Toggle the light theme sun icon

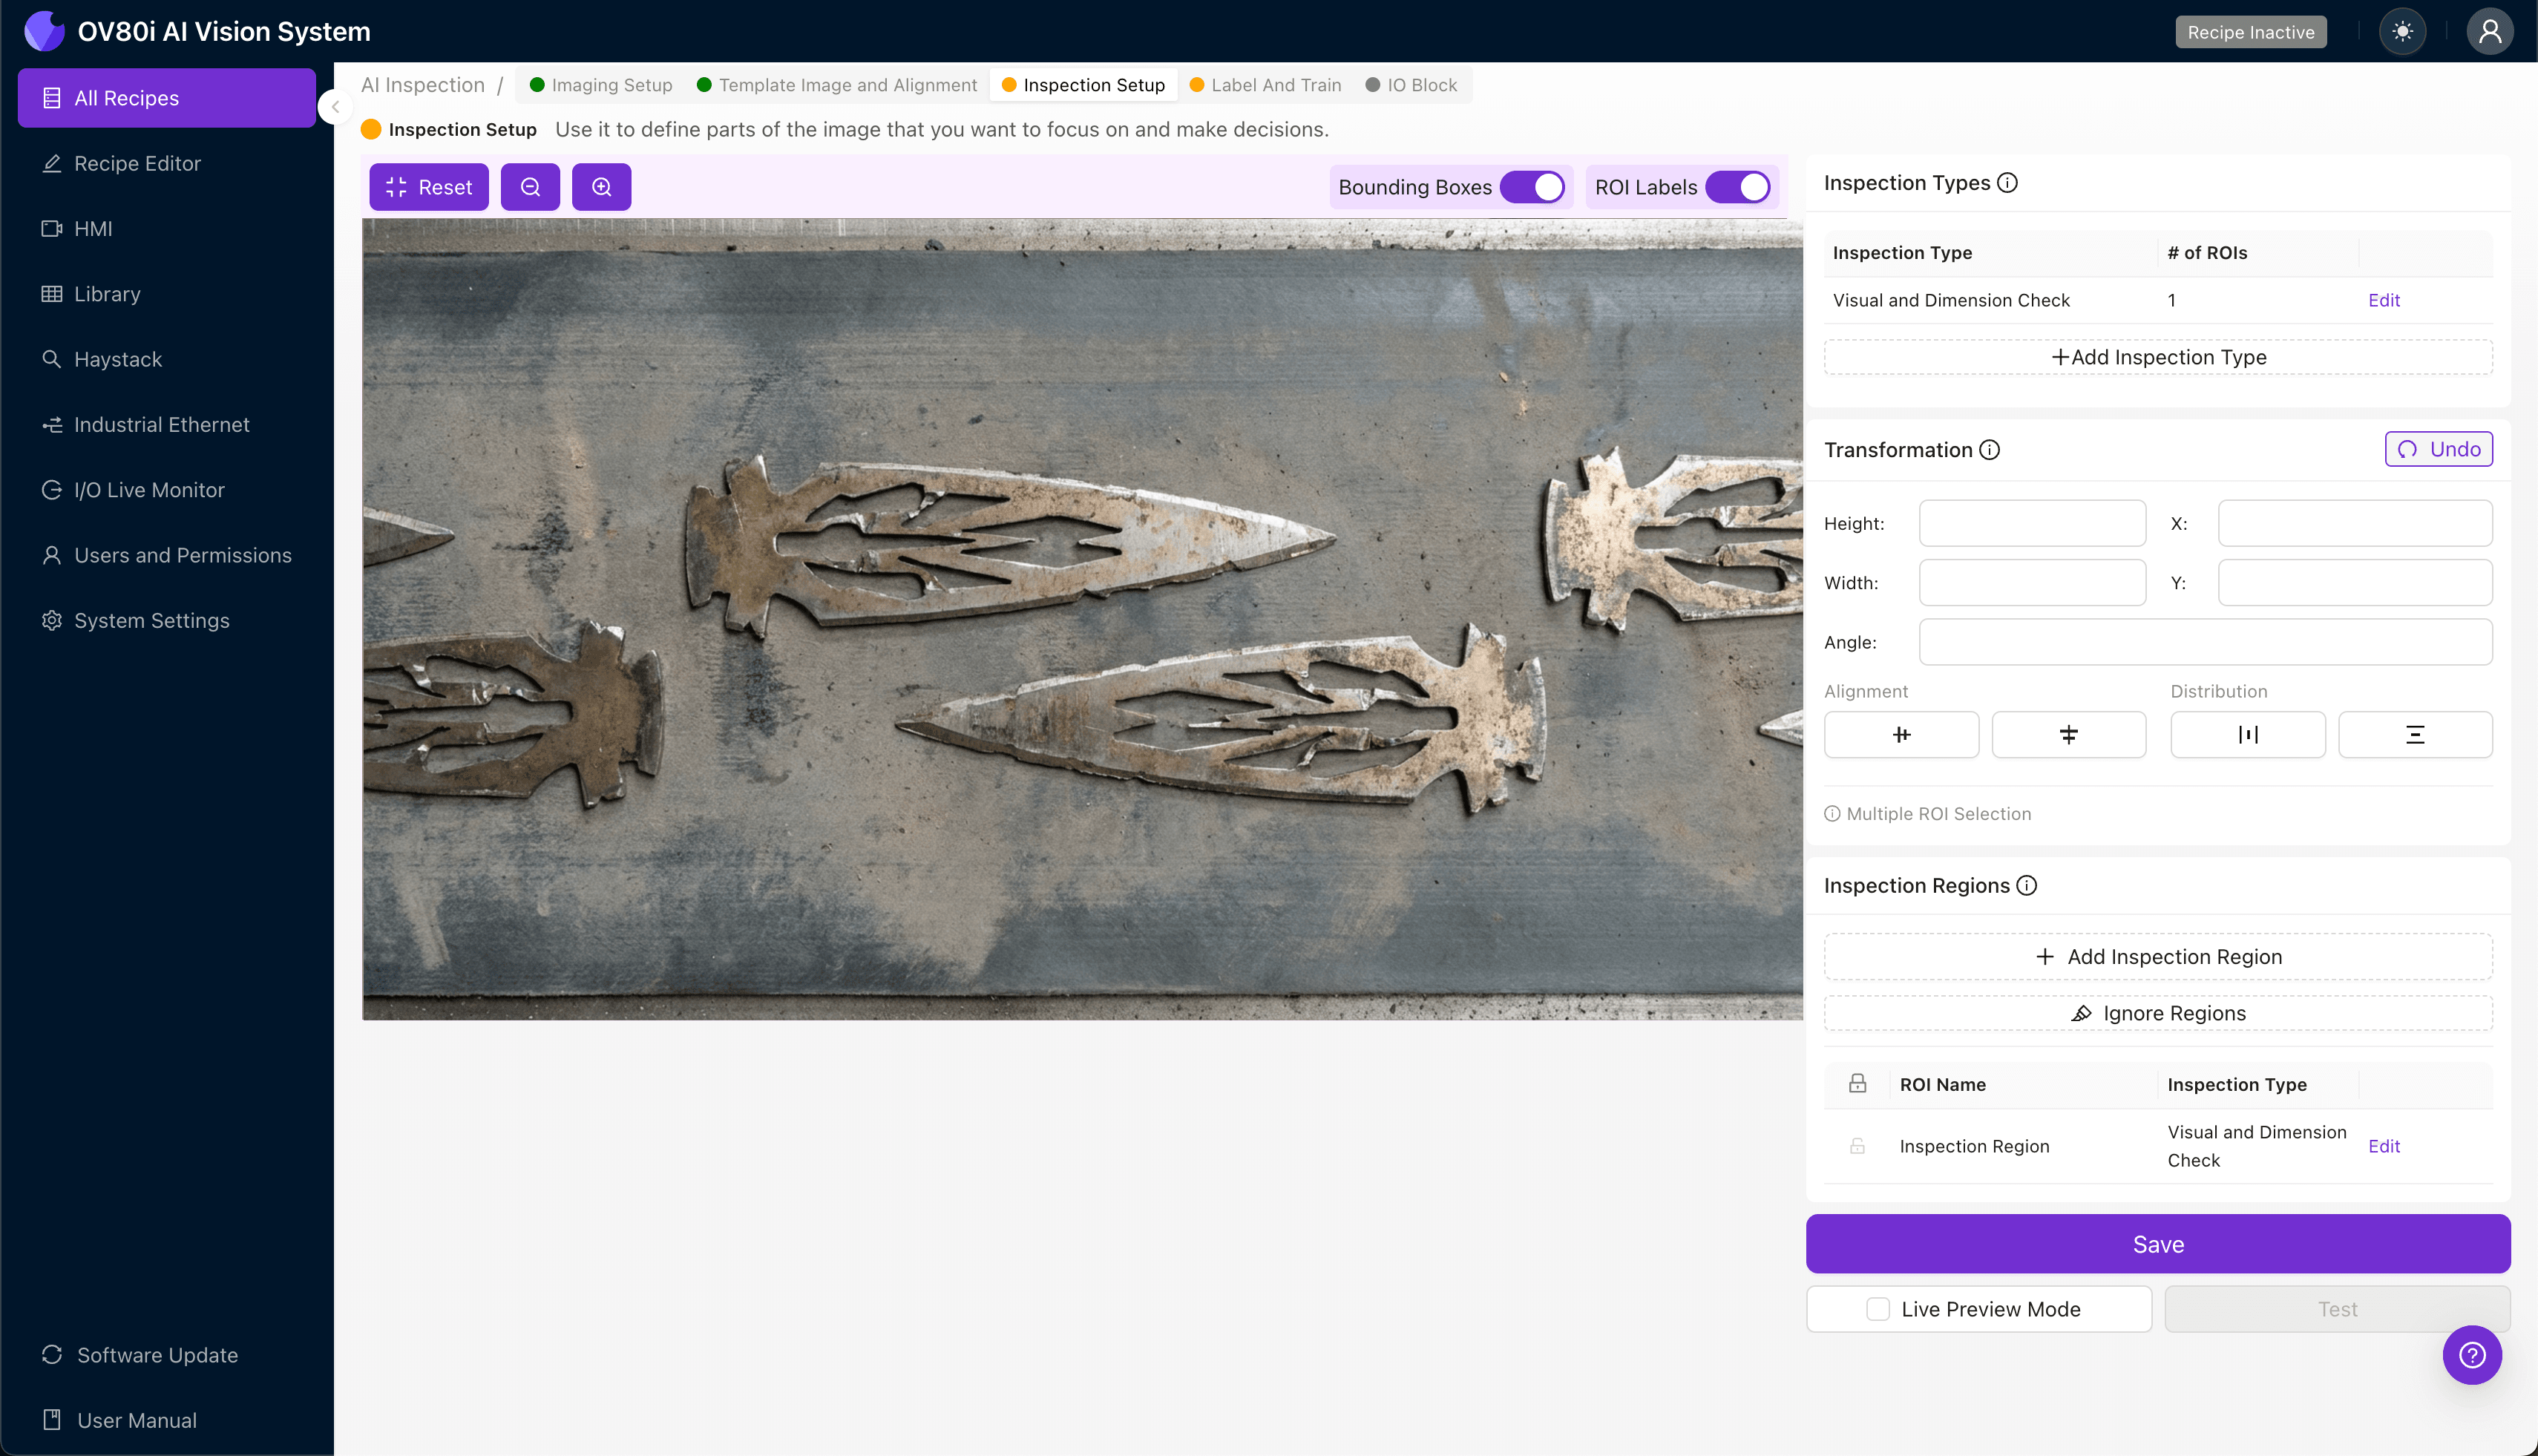pos(2402,32)
